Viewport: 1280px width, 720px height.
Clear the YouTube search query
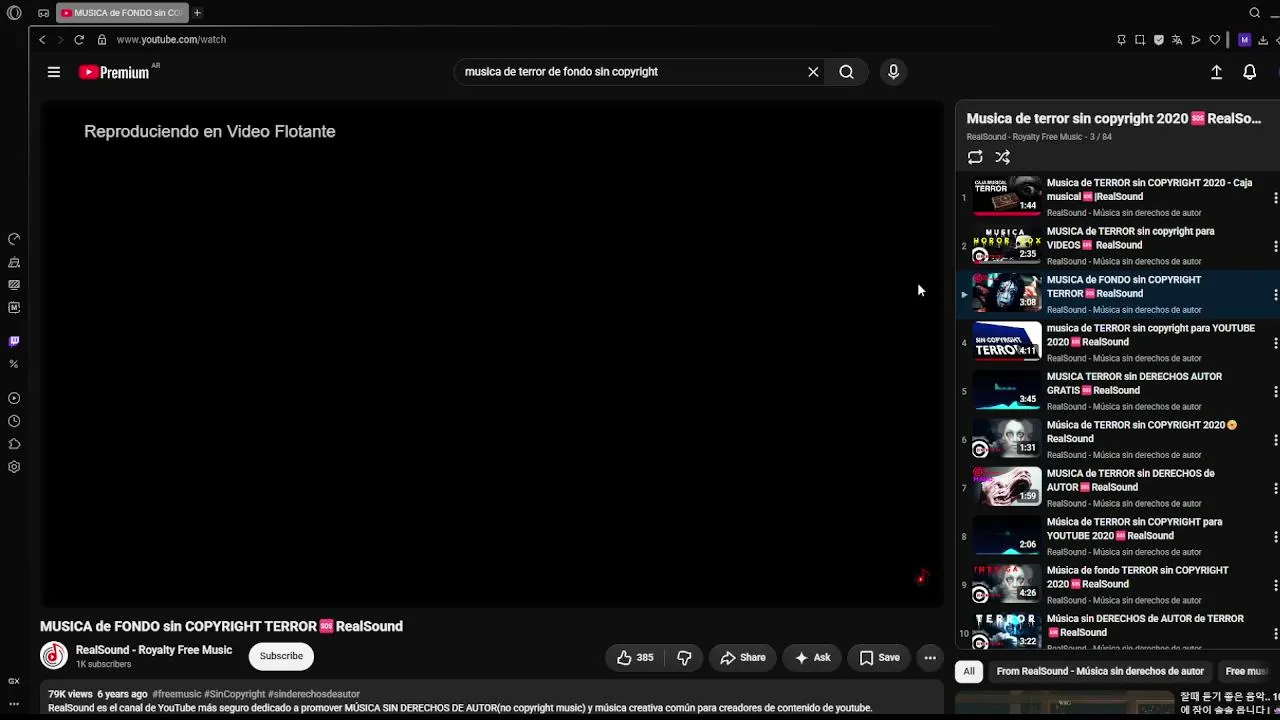[813, 72]
